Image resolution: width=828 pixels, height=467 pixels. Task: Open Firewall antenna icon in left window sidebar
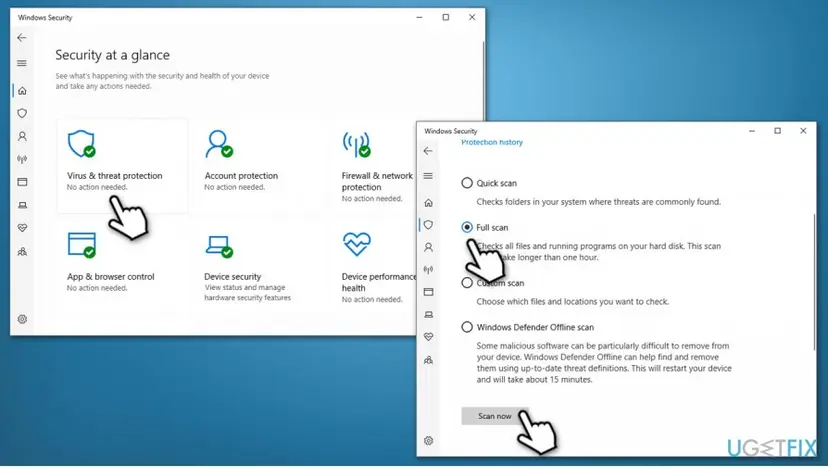click(x=22, y=159)
